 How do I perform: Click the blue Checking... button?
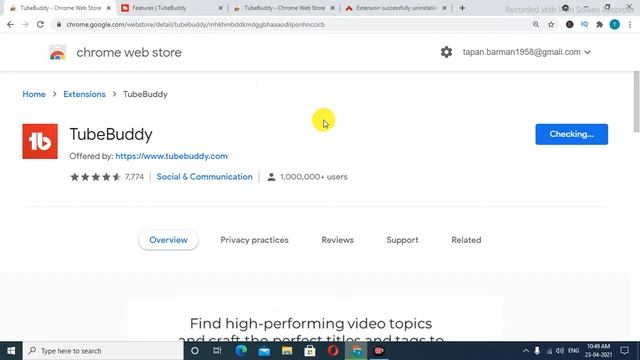571,134
